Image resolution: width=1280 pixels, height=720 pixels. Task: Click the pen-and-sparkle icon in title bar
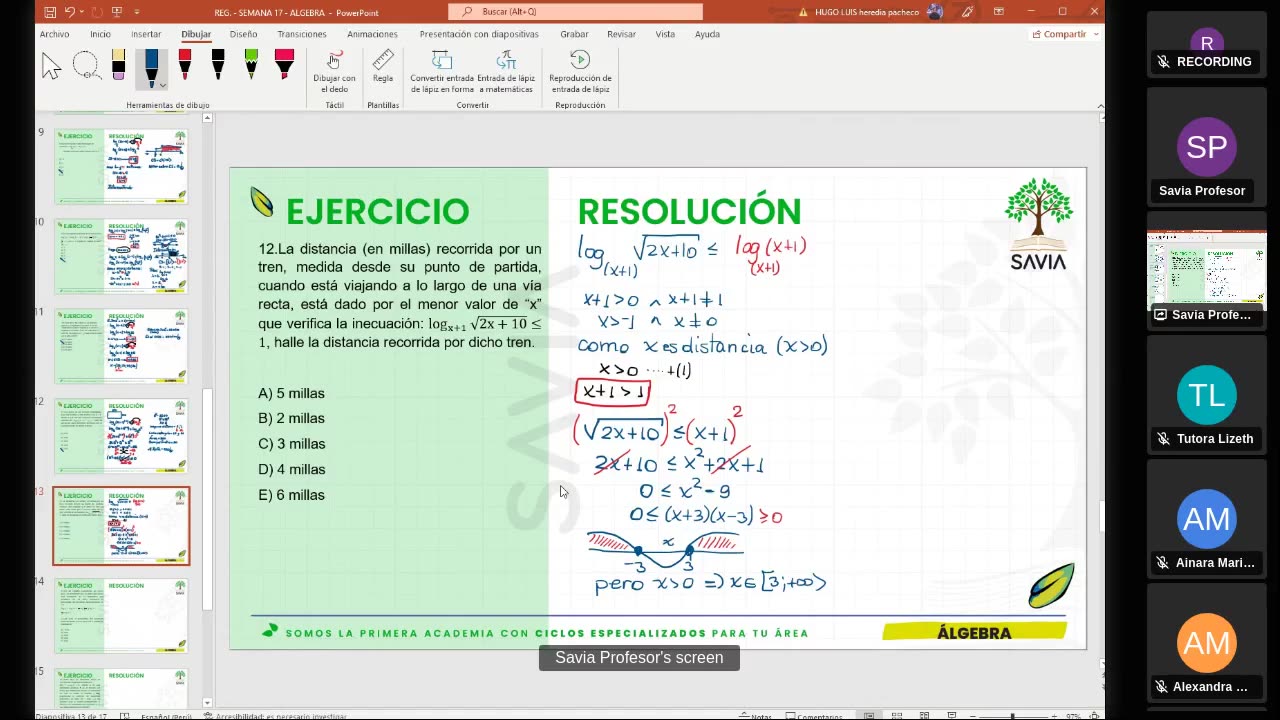(x=967, y=12)
